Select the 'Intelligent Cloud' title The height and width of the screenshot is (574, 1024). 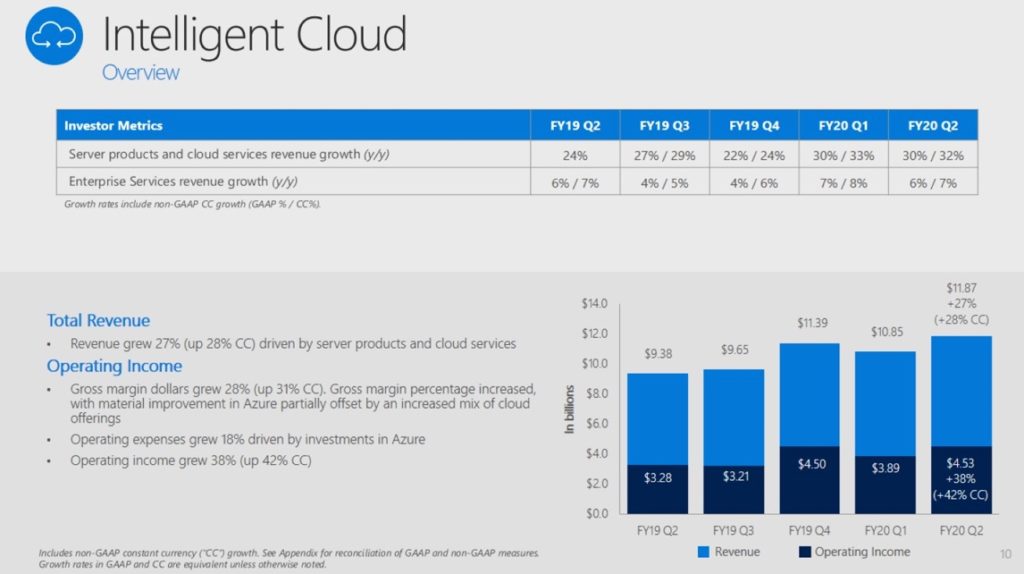255,35
